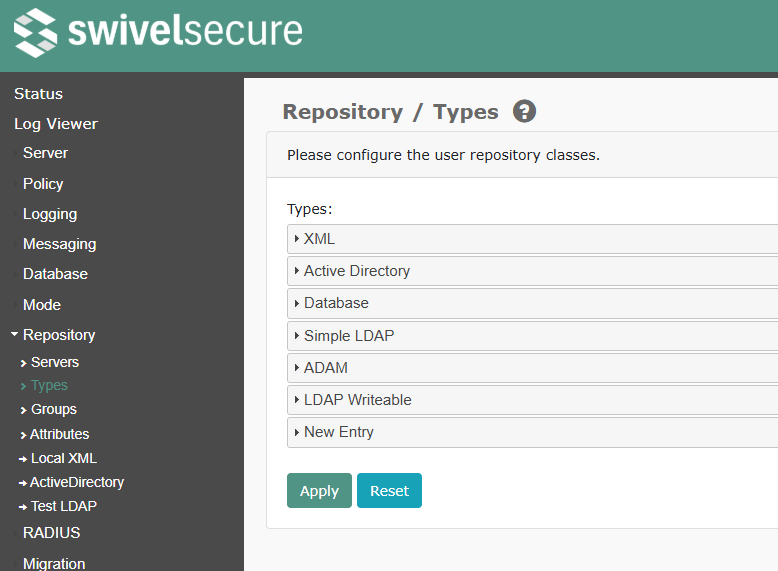Apply the repository type changes
778x571 pixels.
(319, 491)
